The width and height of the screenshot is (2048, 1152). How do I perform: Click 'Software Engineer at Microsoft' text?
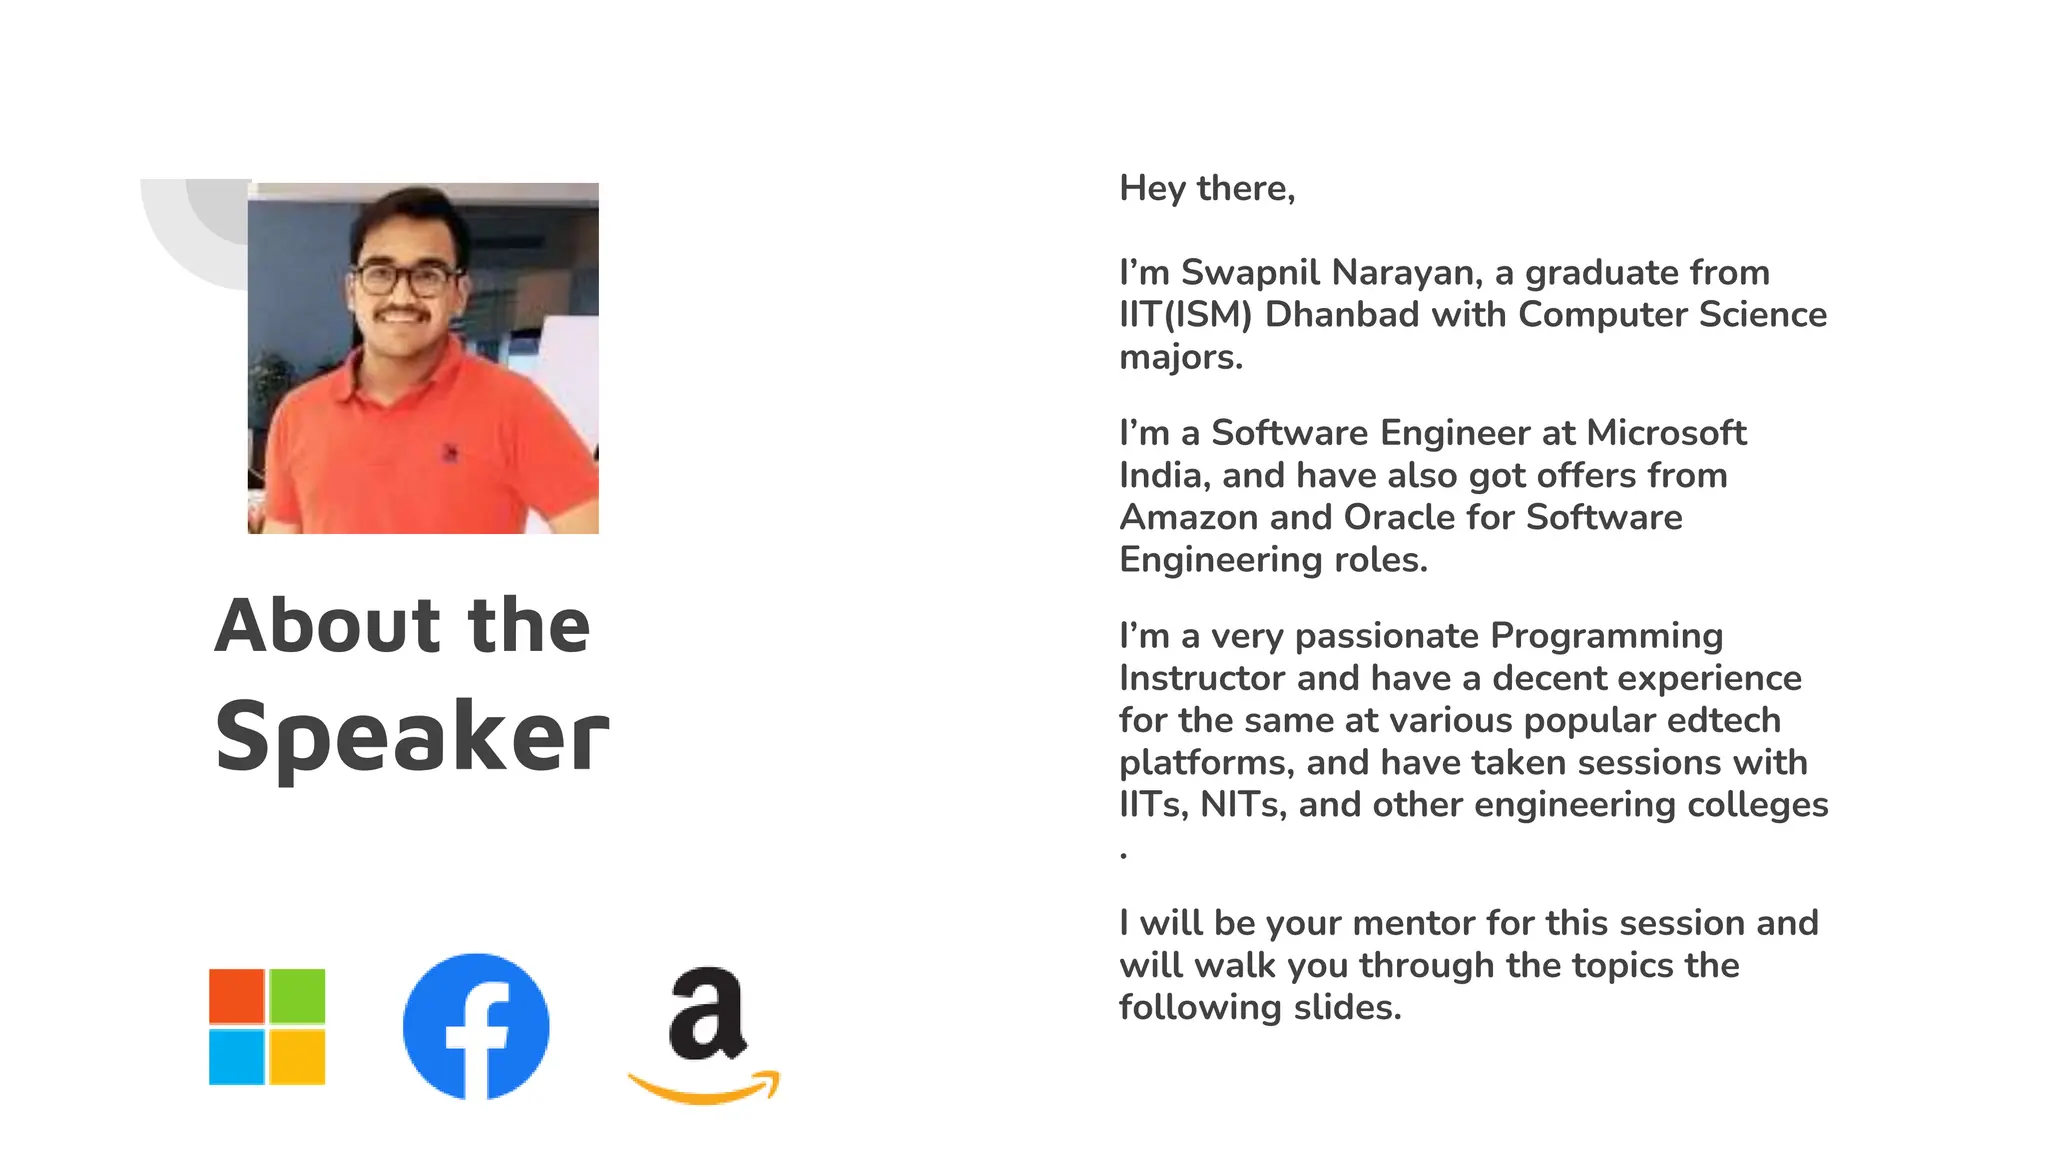[1479, 432]
